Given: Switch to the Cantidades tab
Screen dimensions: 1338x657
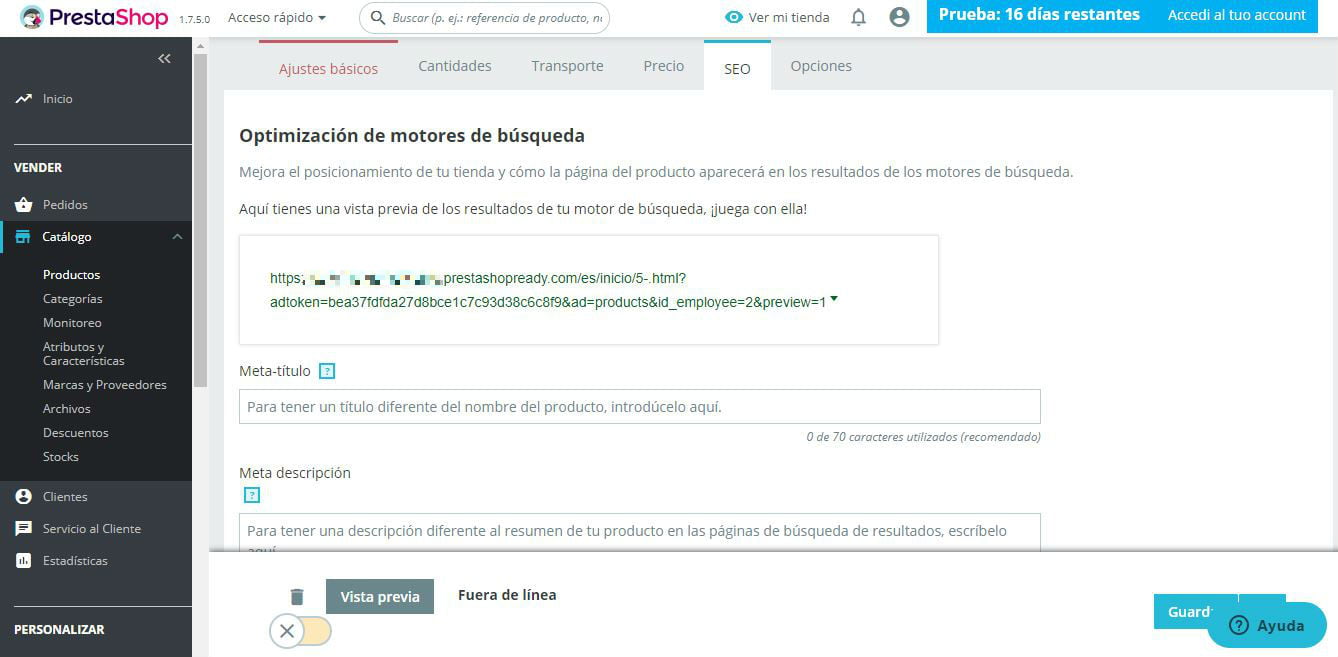Looking at the screenshot, I should tap(453, 65).
